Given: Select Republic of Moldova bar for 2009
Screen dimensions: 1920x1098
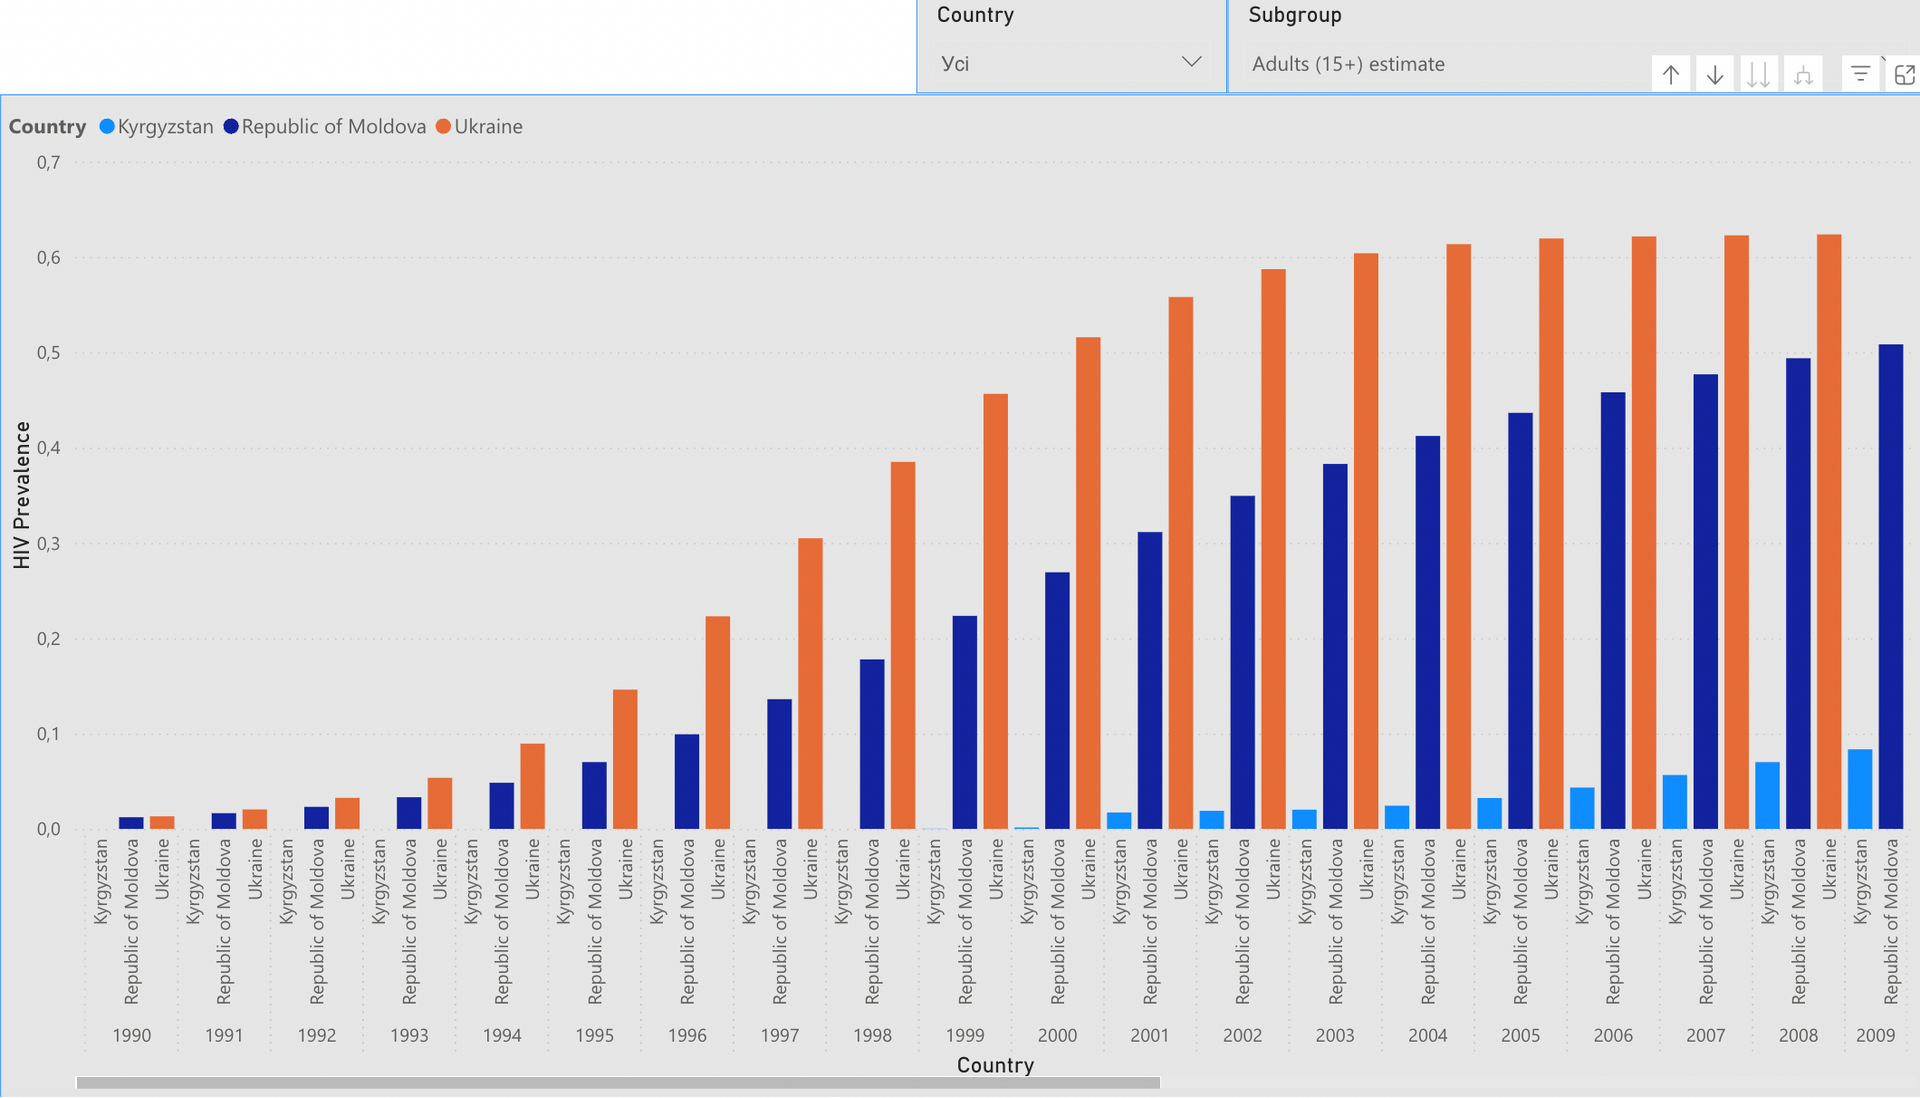Looking at the screenshot, I should [1891, 586].
